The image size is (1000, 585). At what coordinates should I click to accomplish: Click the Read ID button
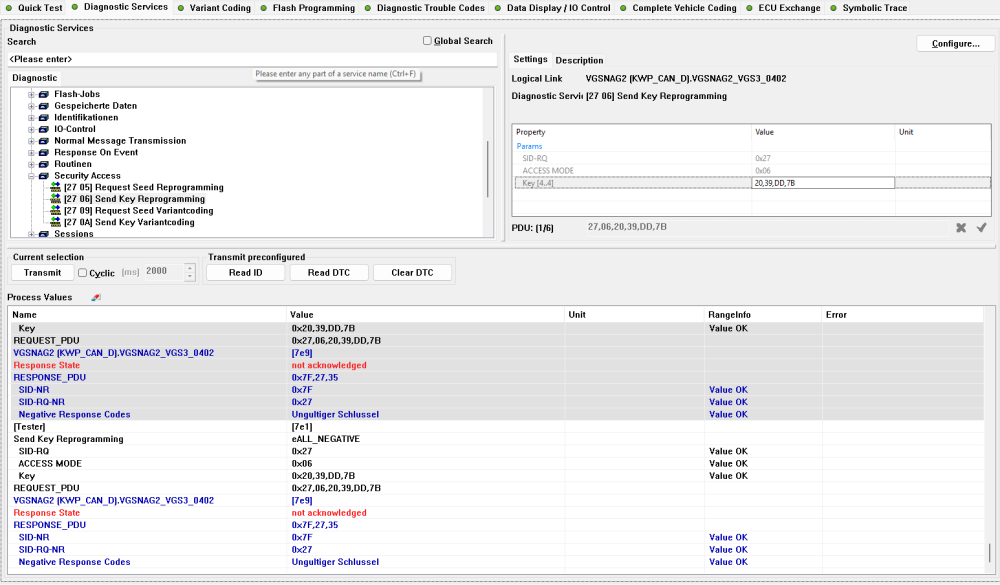[x=246, y=272]
